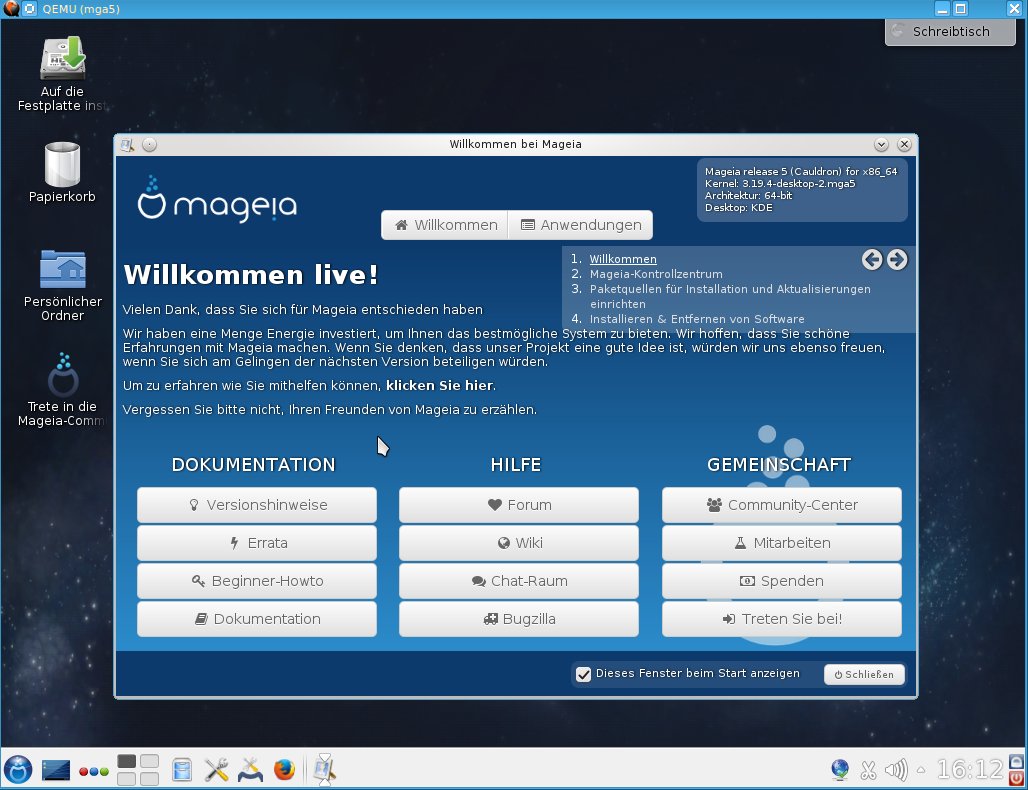Select 'Mageia-Kontrollzentrum' in the slide list
This screenshot has height=790, width=1028.
coord(655,274)
